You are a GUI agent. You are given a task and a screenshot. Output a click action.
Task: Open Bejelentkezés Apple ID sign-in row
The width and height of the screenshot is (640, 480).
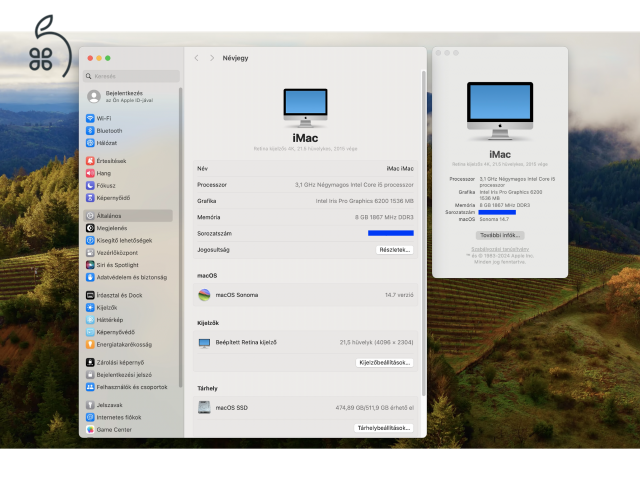click(130, 97)
